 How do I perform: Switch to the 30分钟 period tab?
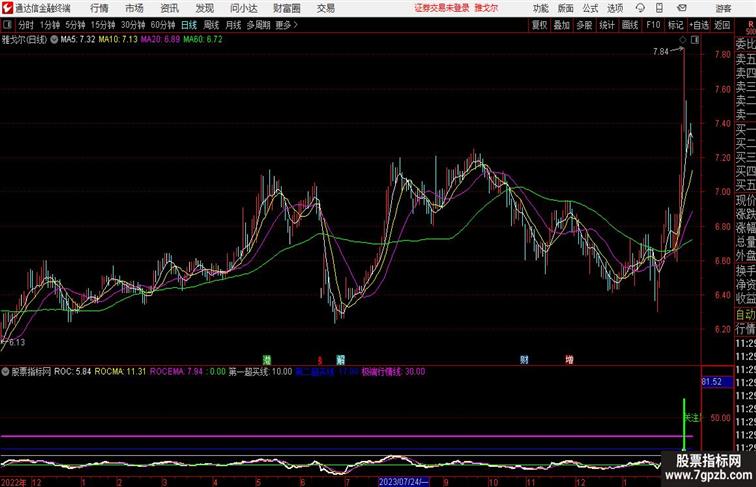click(x=133, y=25)
